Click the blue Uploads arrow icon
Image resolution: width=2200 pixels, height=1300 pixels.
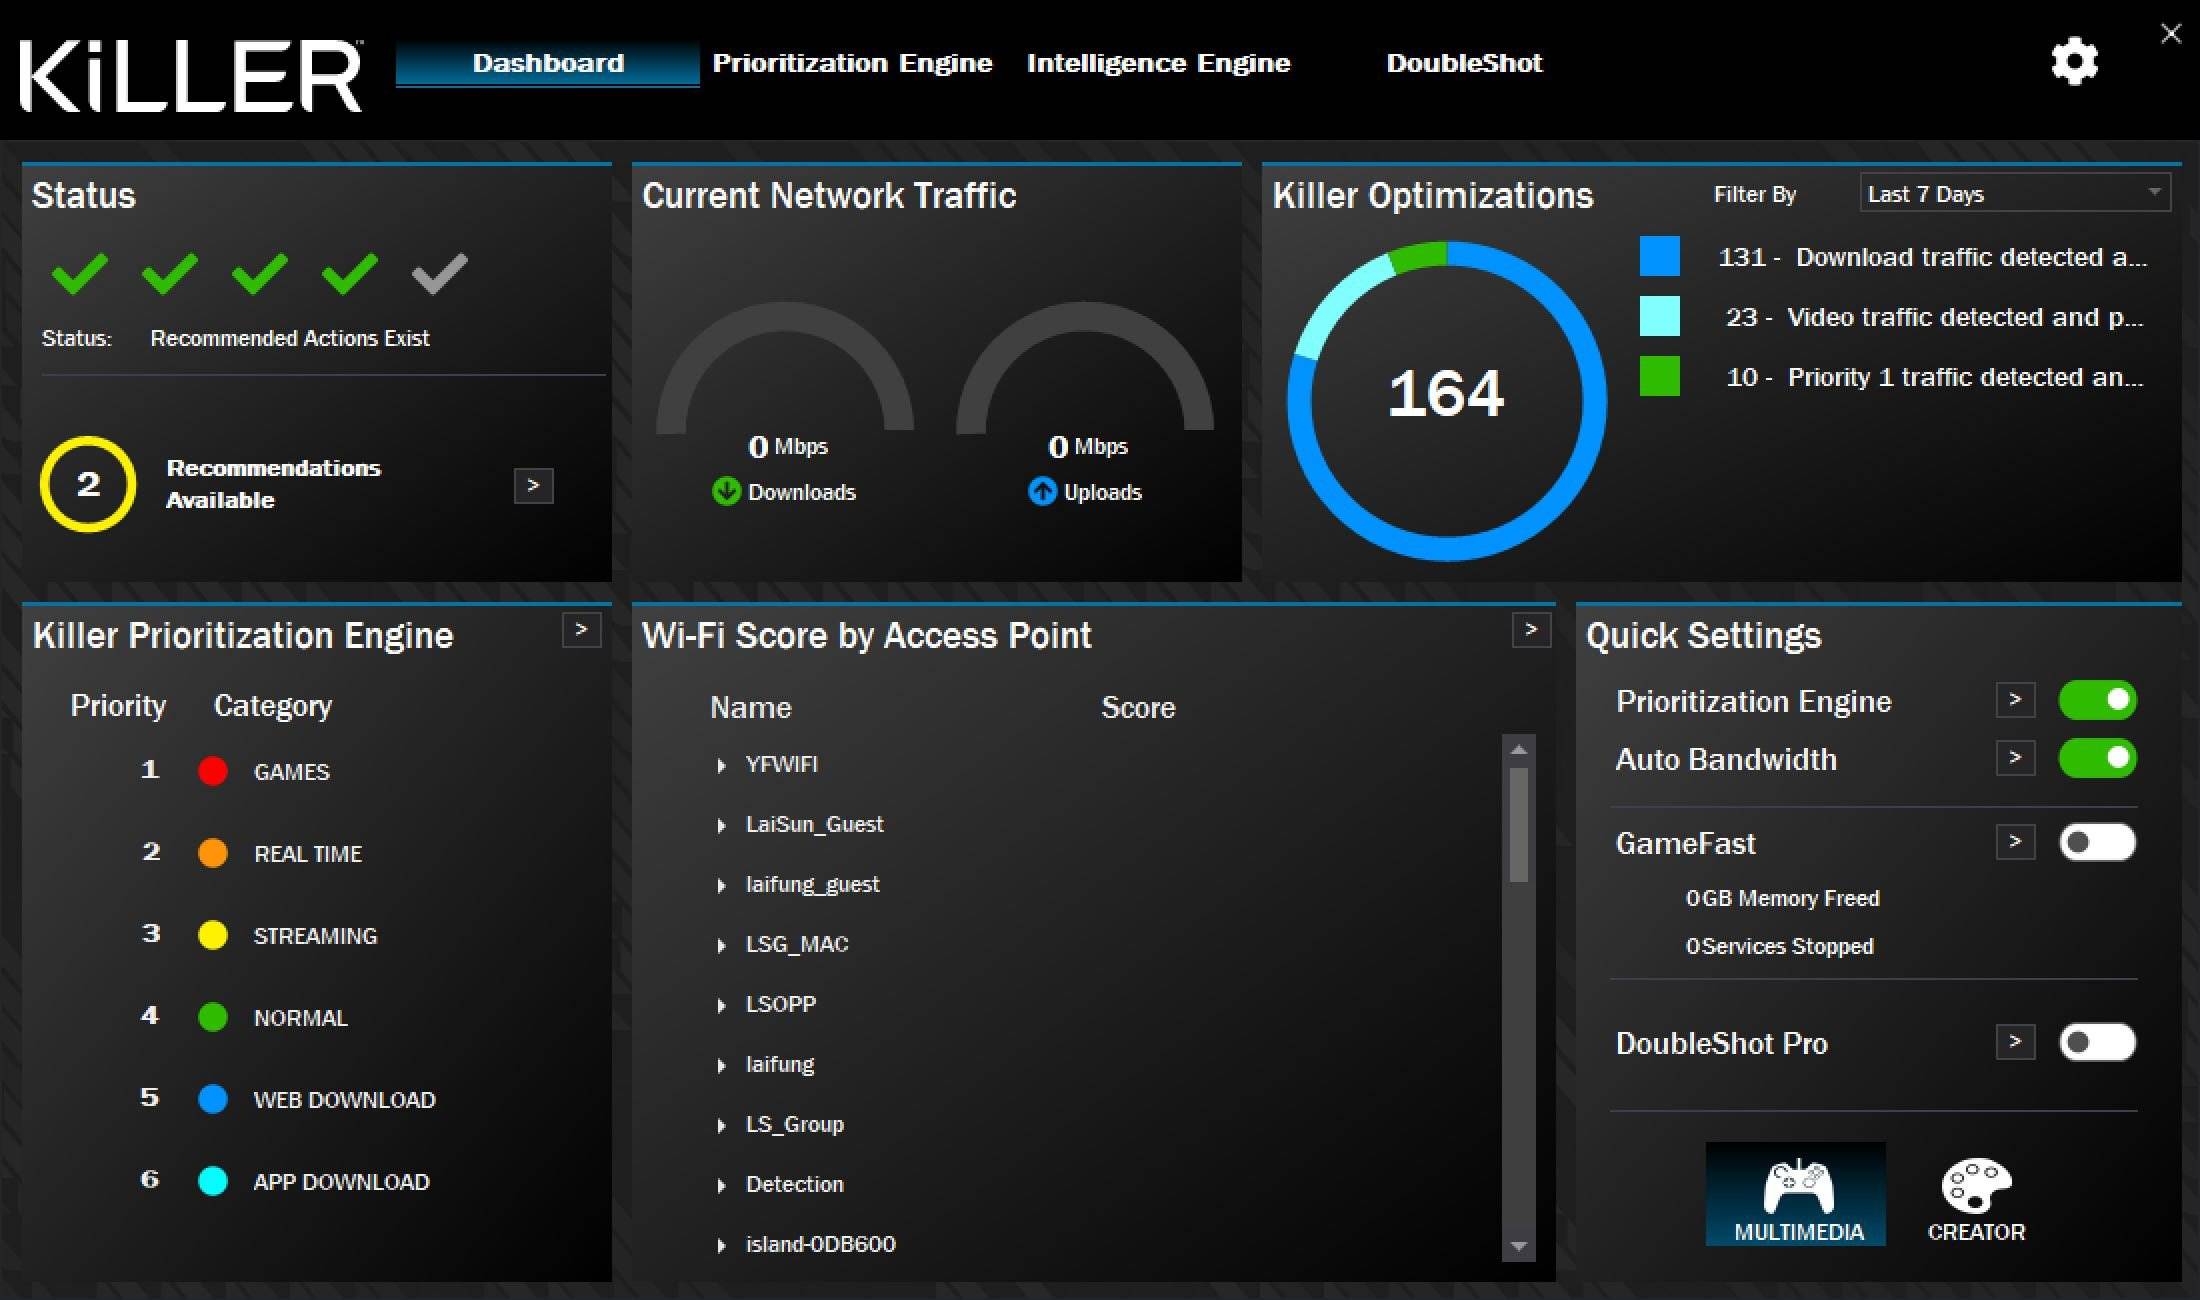[1042, 491]
